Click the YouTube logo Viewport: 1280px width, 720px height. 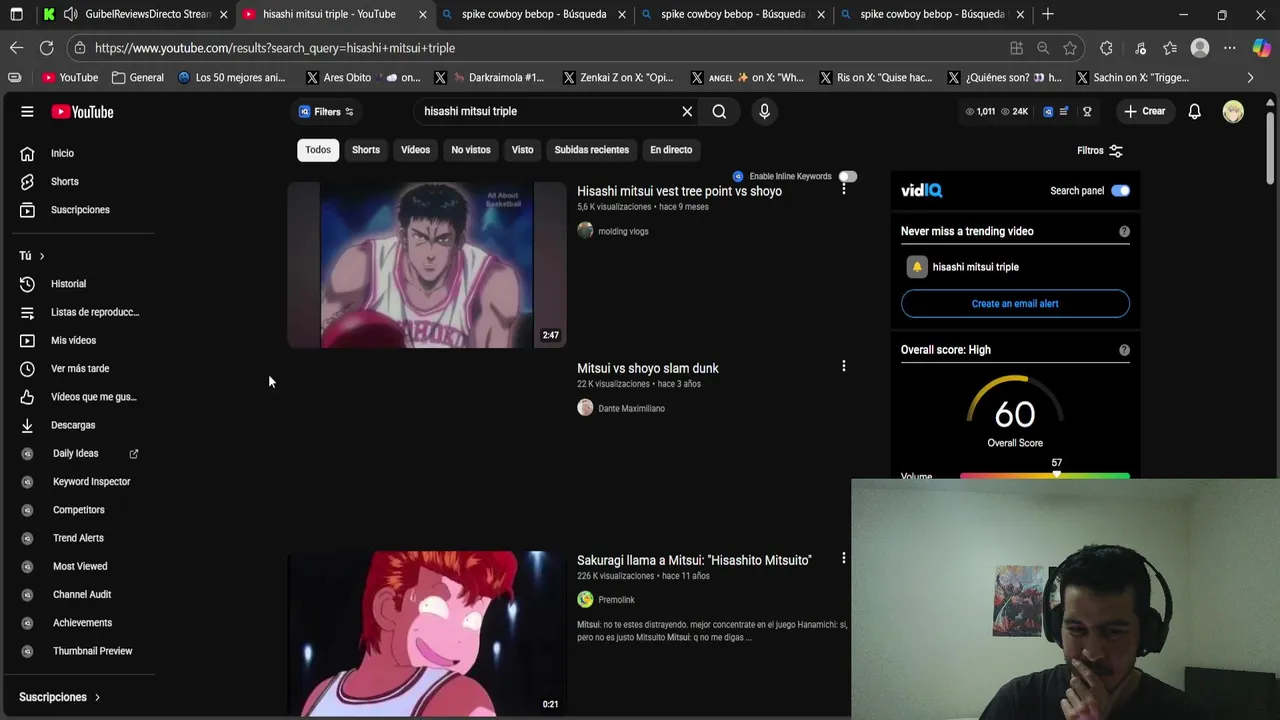[82, 112]
